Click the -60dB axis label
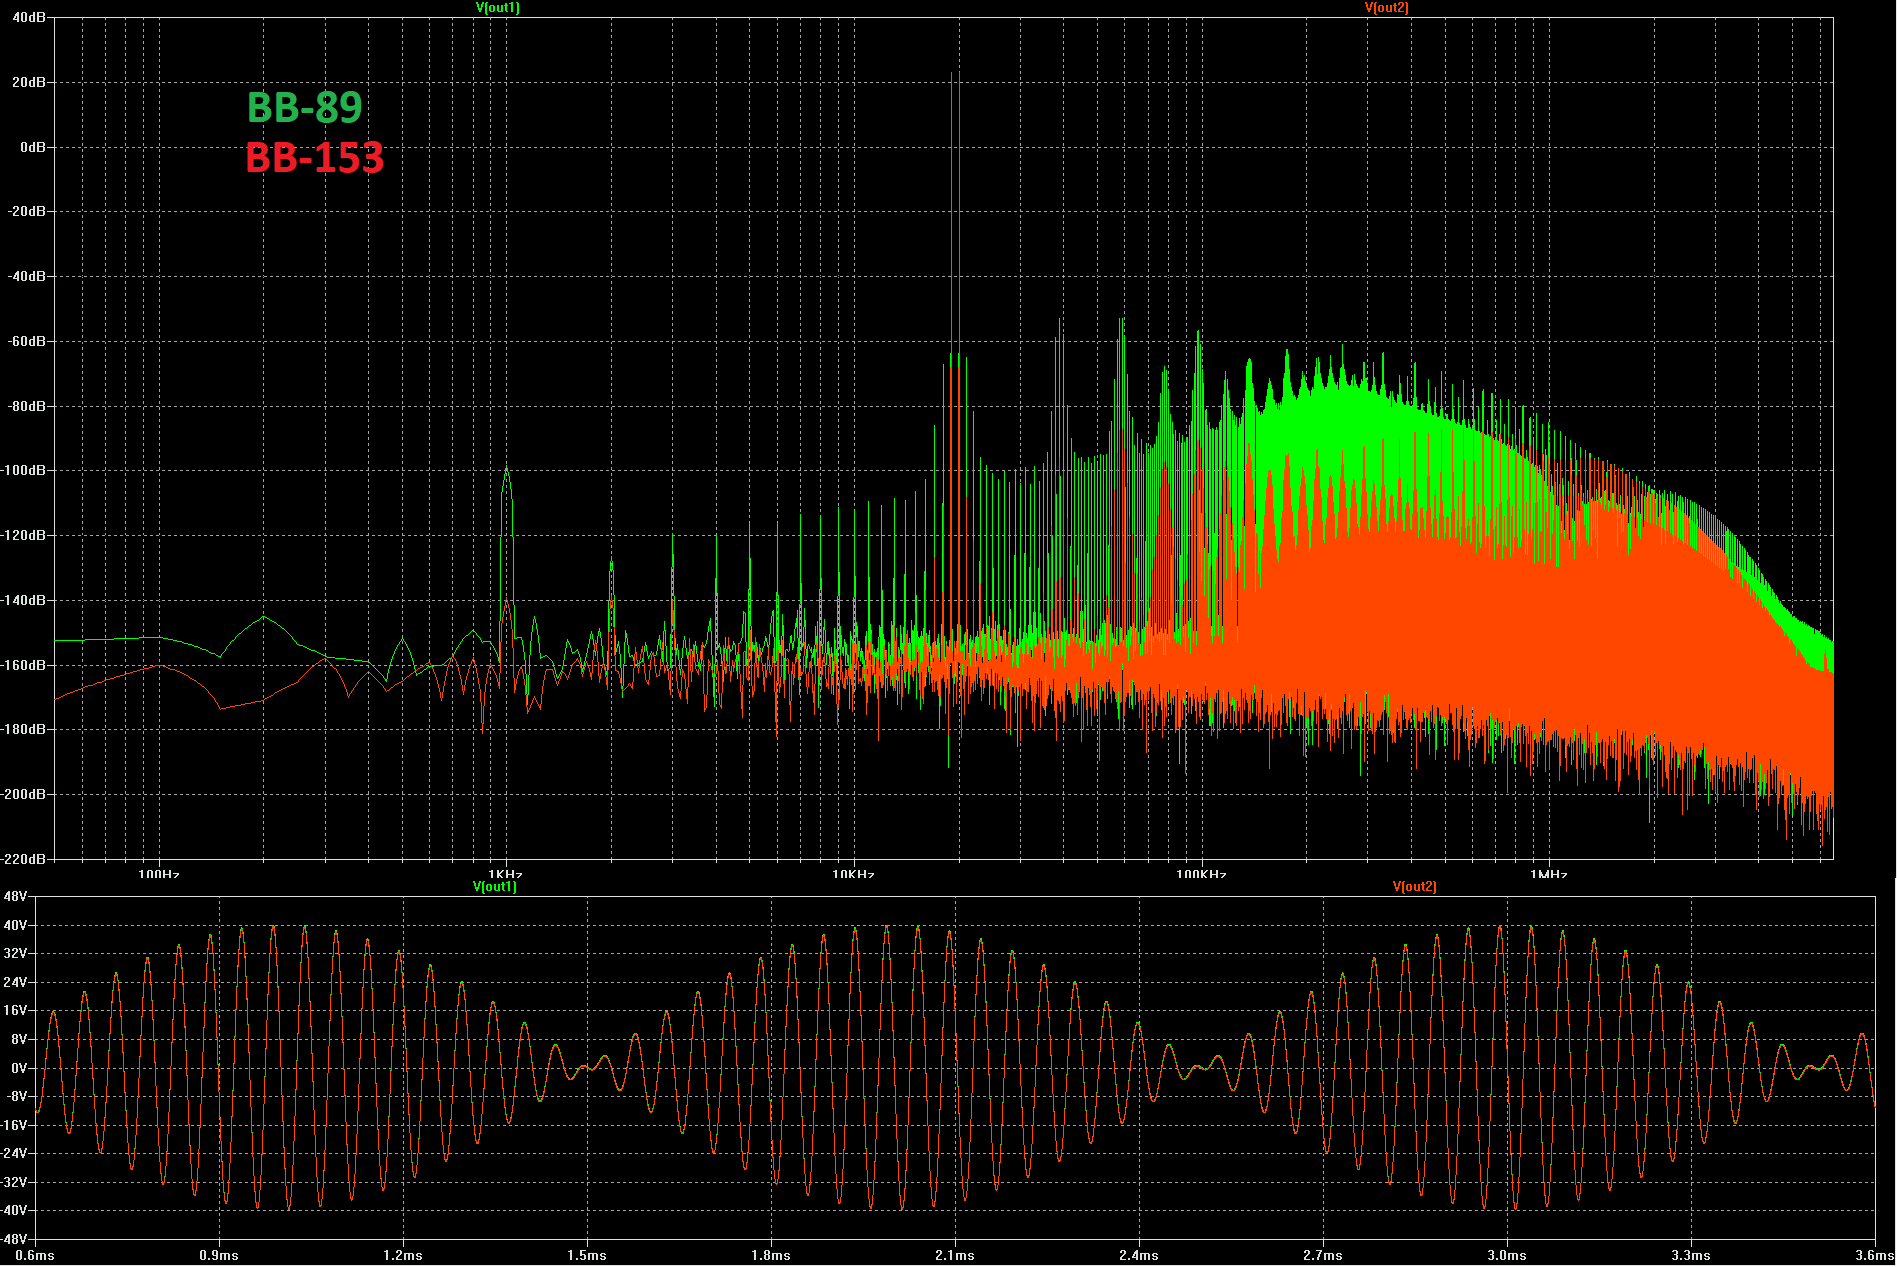The width and height of the screenshot is (1897, 1267). coord(27,342)
